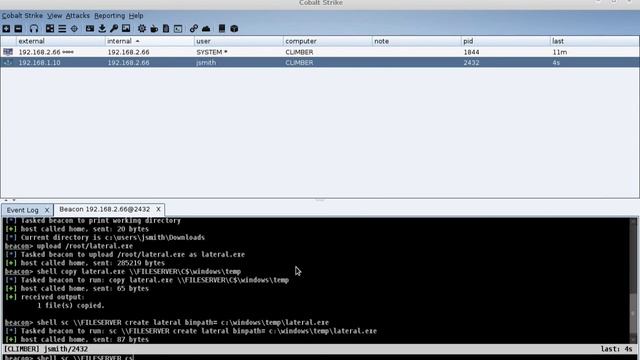This screenshot has height=360, width=640.
Task: Sort sessions by user column header
Action: [x=238, y=41]
